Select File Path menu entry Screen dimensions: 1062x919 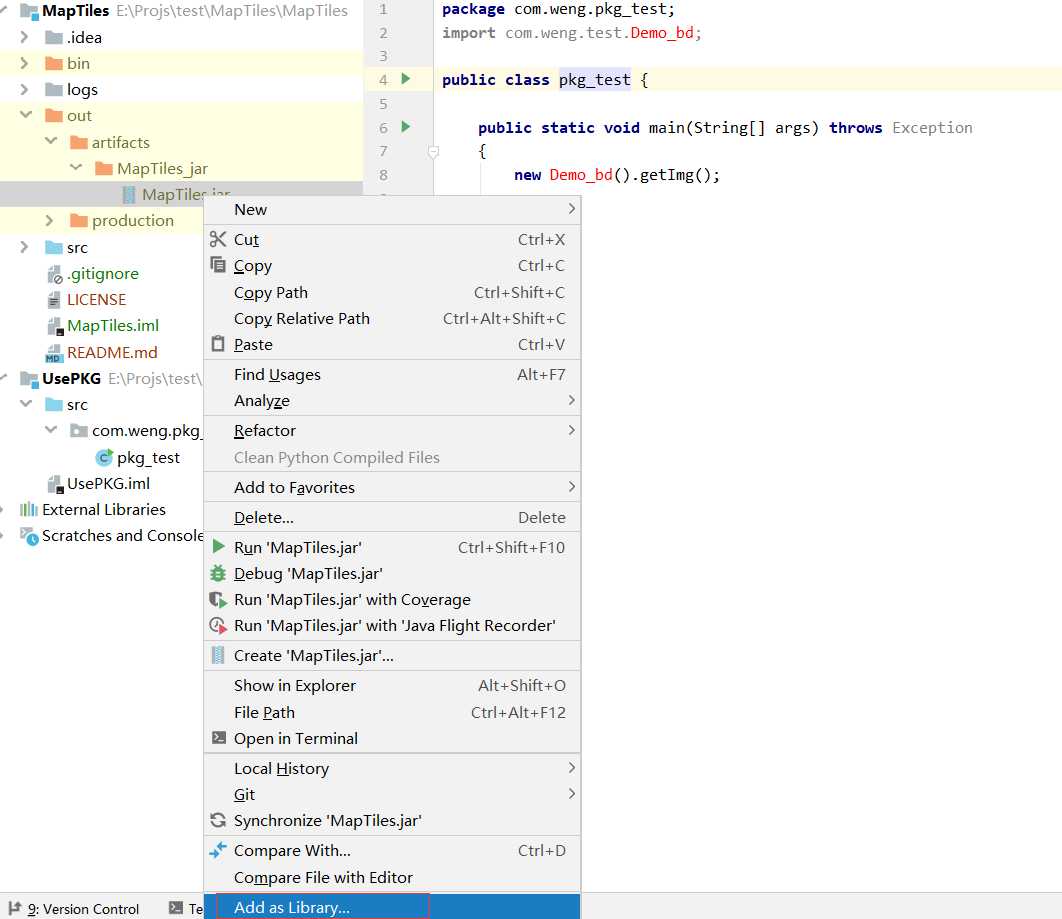click(392, 712)
